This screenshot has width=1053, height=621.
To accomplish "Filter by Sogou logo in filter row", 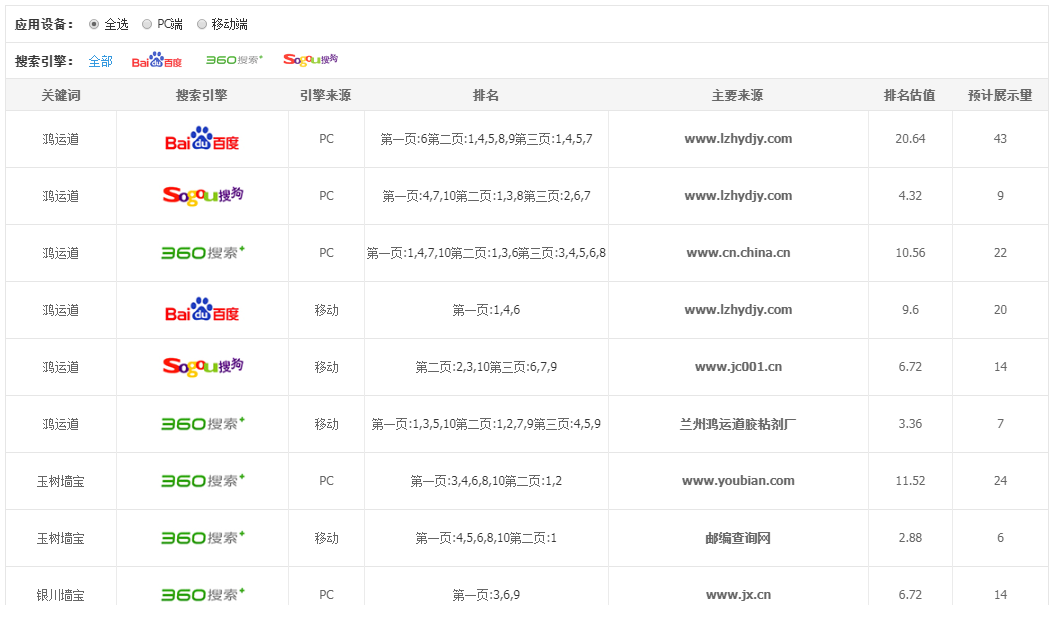I will [x=310, y=60].
